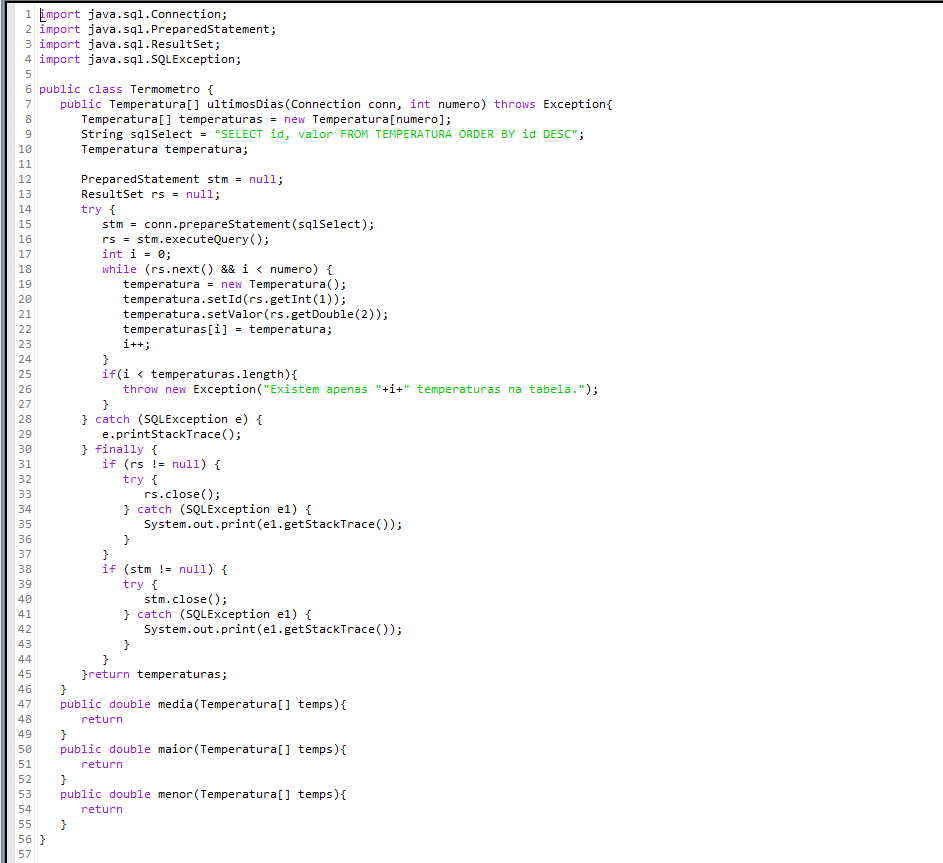Click 'Temperatura temperatura;' declaration
This screenshot has width=943, height=863.
pos(165,149)
